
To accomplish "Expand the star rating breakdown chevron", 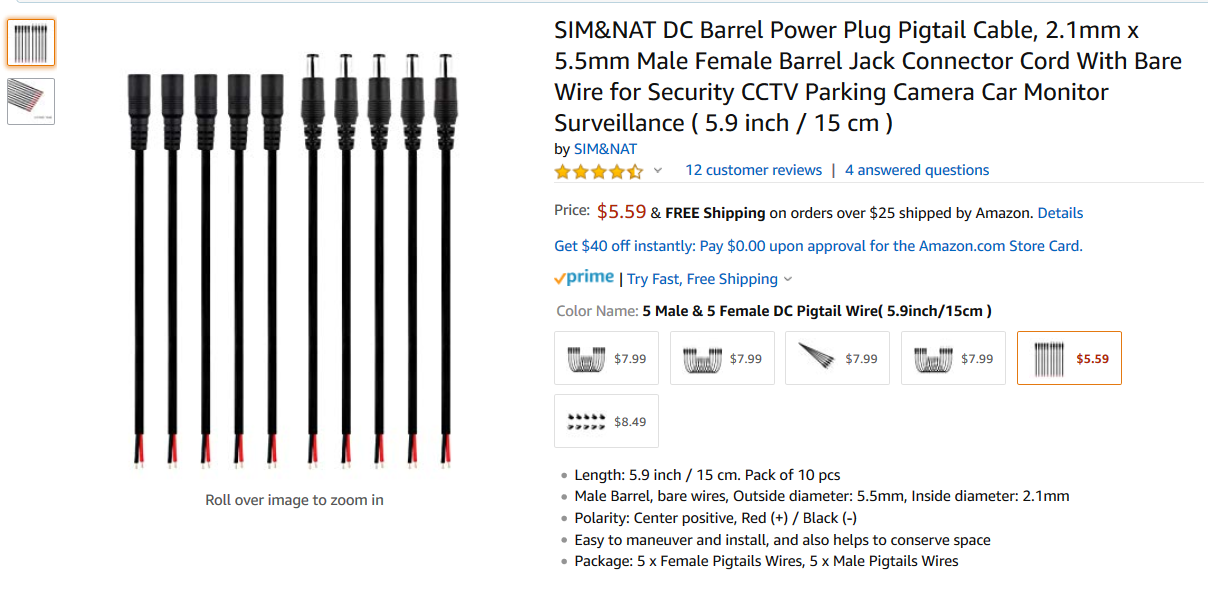I will (658, 171).
